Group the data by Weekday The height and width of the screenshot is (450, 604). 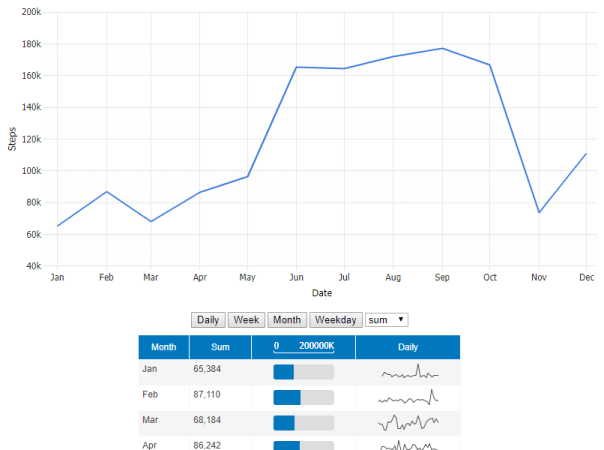335,320
